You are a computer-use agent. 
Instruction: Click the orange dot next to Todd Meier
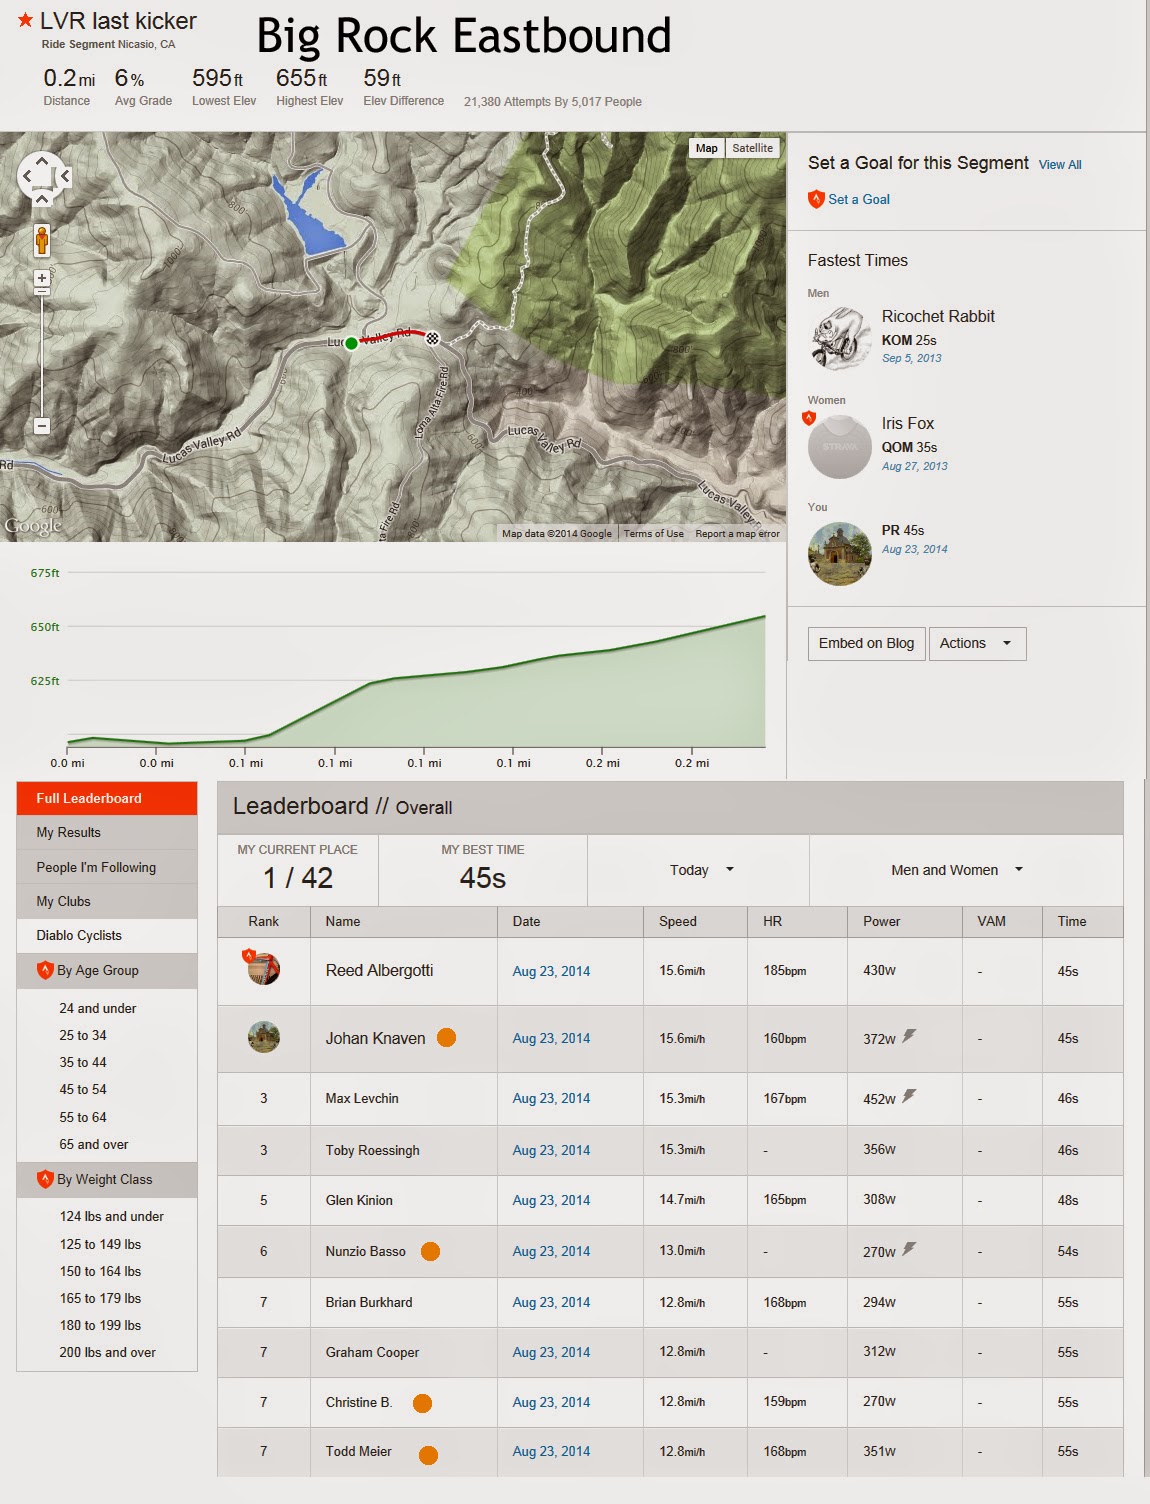coord(428,1455)
